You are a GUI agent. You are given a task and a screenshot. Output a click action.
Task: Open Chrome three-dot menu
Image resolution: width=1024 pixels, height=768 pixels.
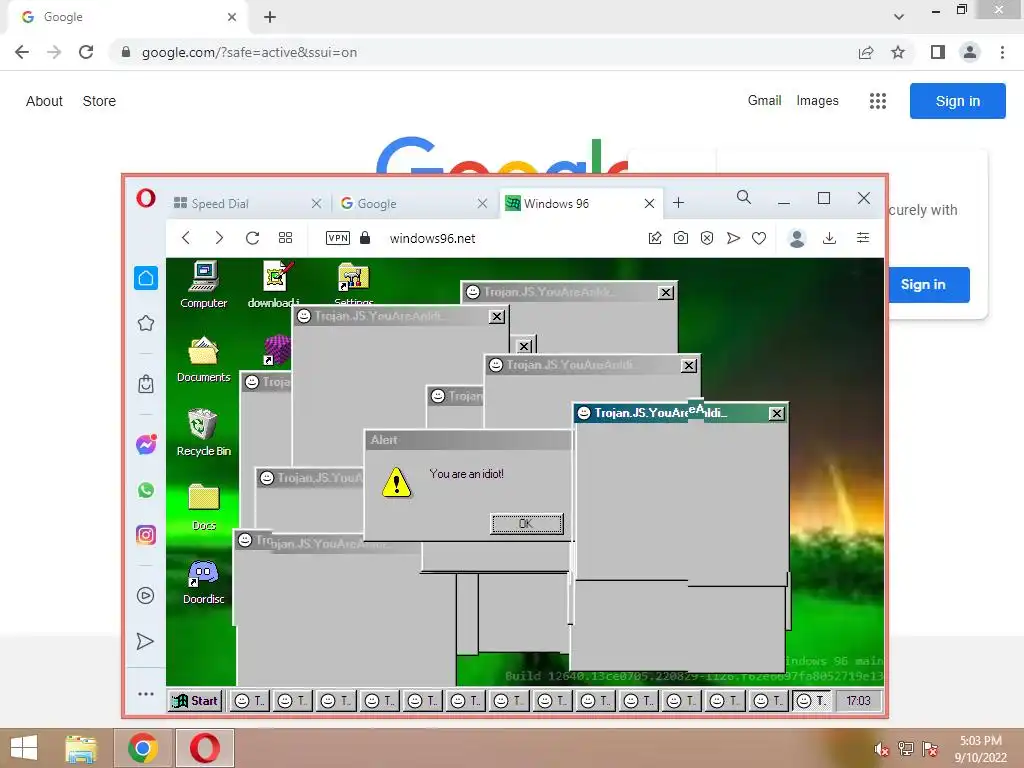(x=1002, y=52)
